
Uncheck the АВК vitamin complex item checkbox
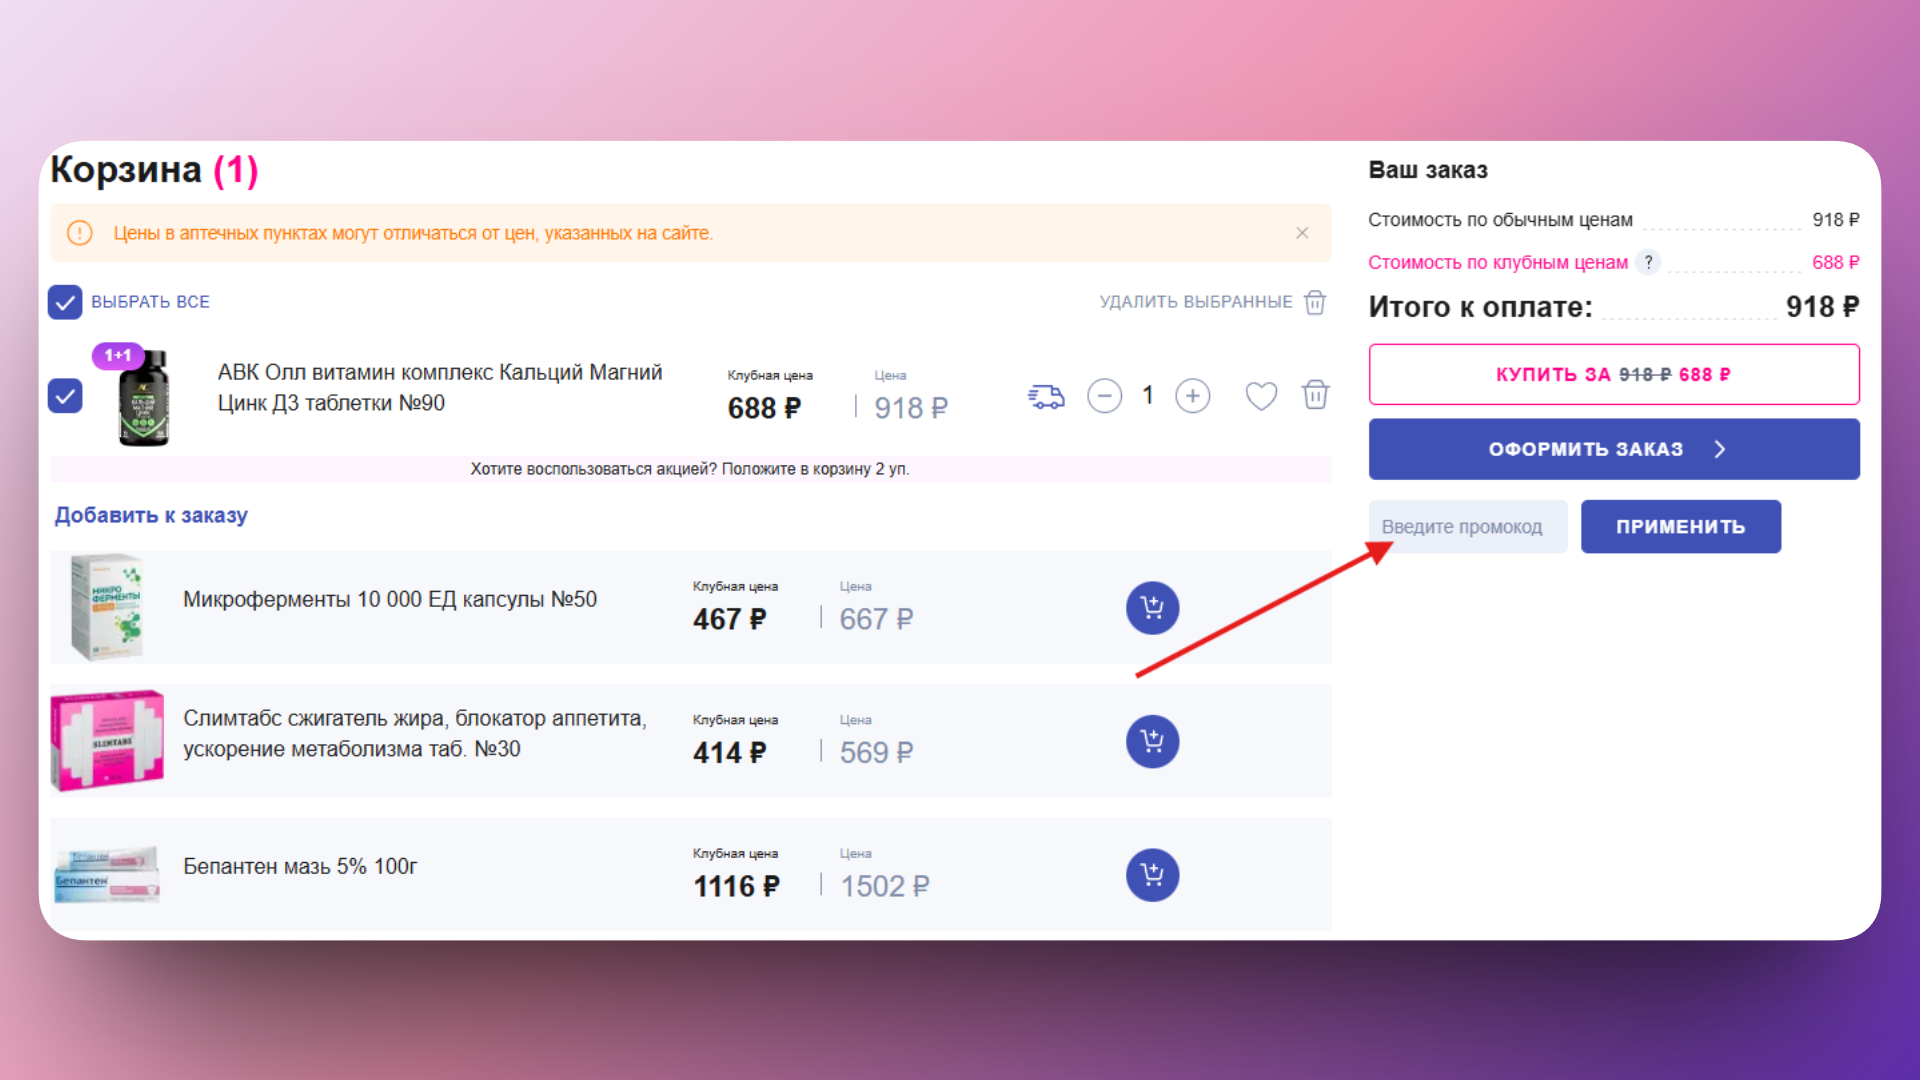click(65, 396)
